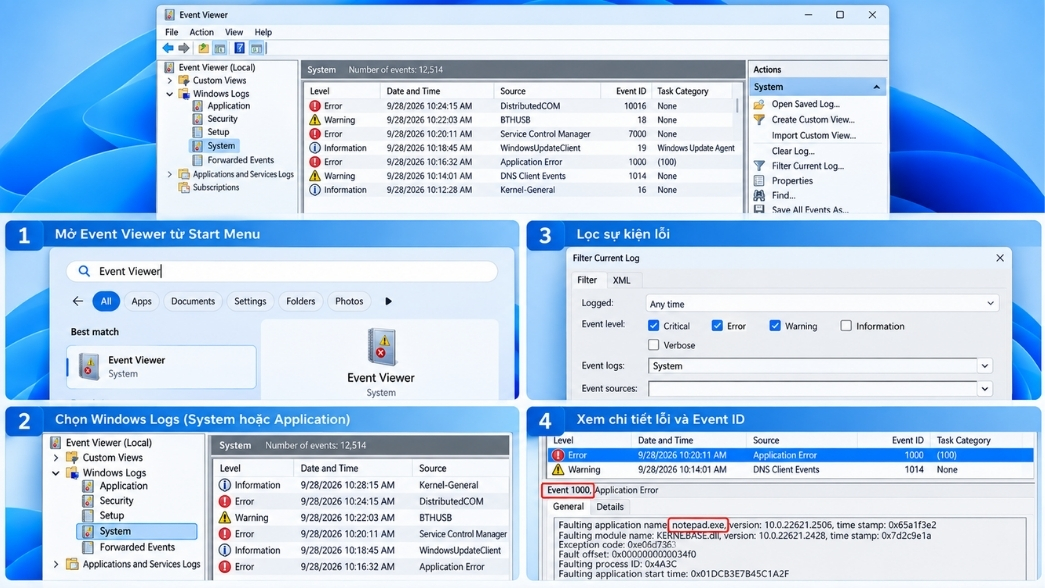Open Saved Log from the Actions pane
This screenshot has height=588, width=1045.
coord(805,104)
